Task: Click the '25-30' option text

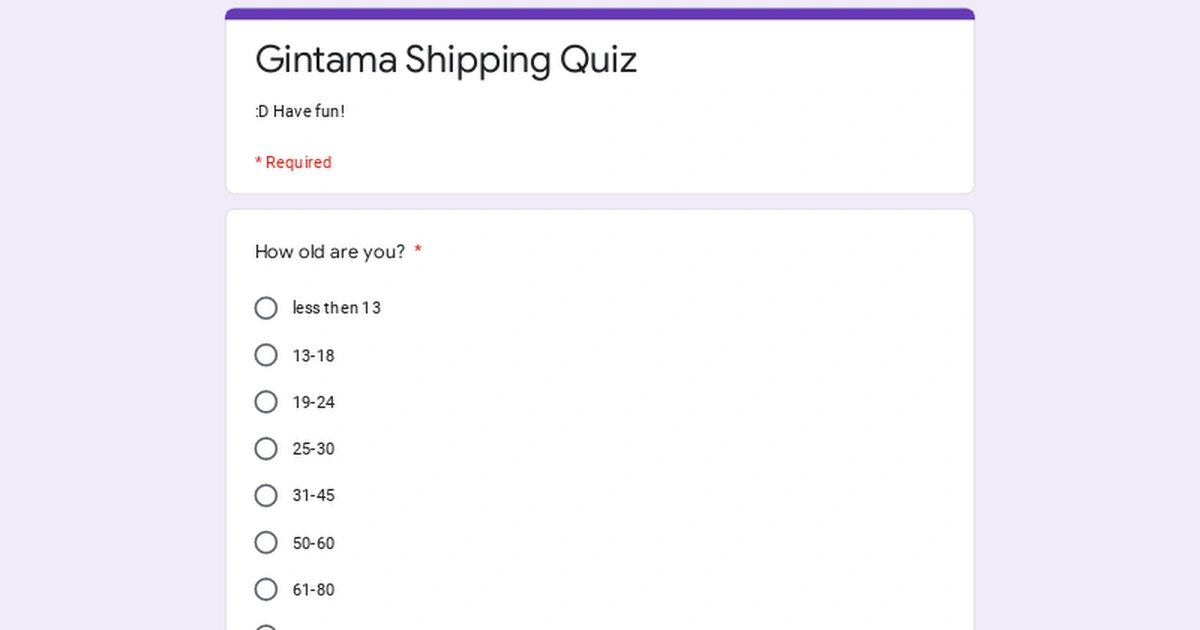Action: click(313, 449)
